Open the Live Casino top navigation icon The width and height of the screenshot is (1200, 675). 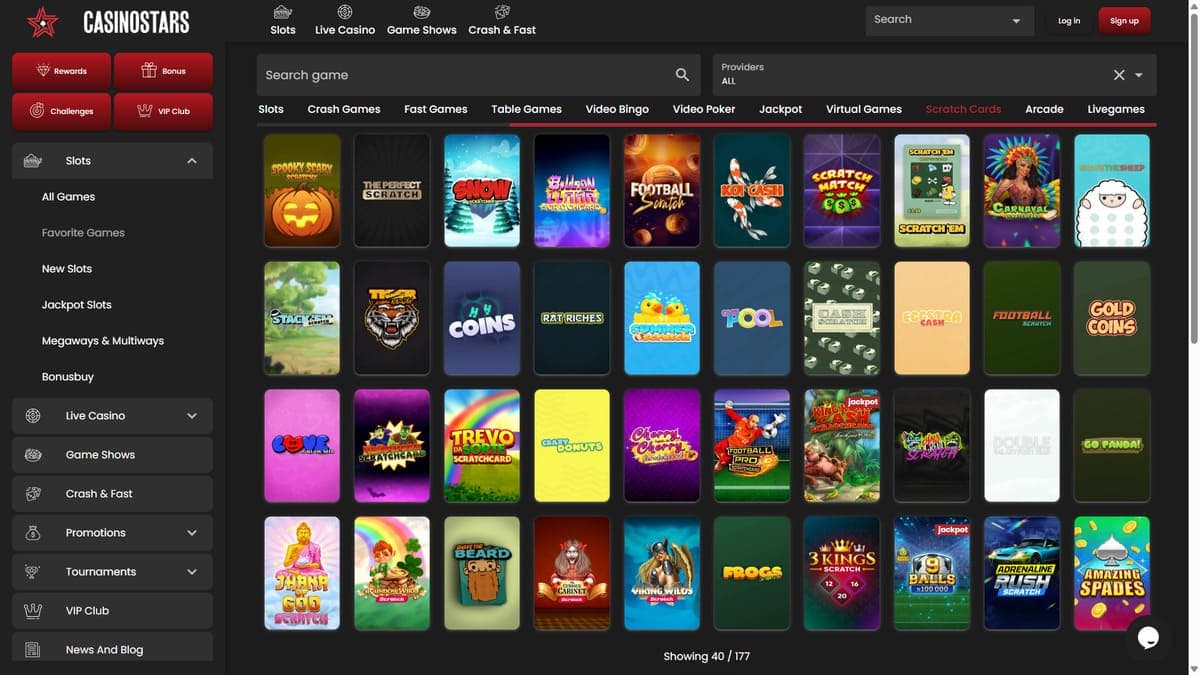pos(345,12)
